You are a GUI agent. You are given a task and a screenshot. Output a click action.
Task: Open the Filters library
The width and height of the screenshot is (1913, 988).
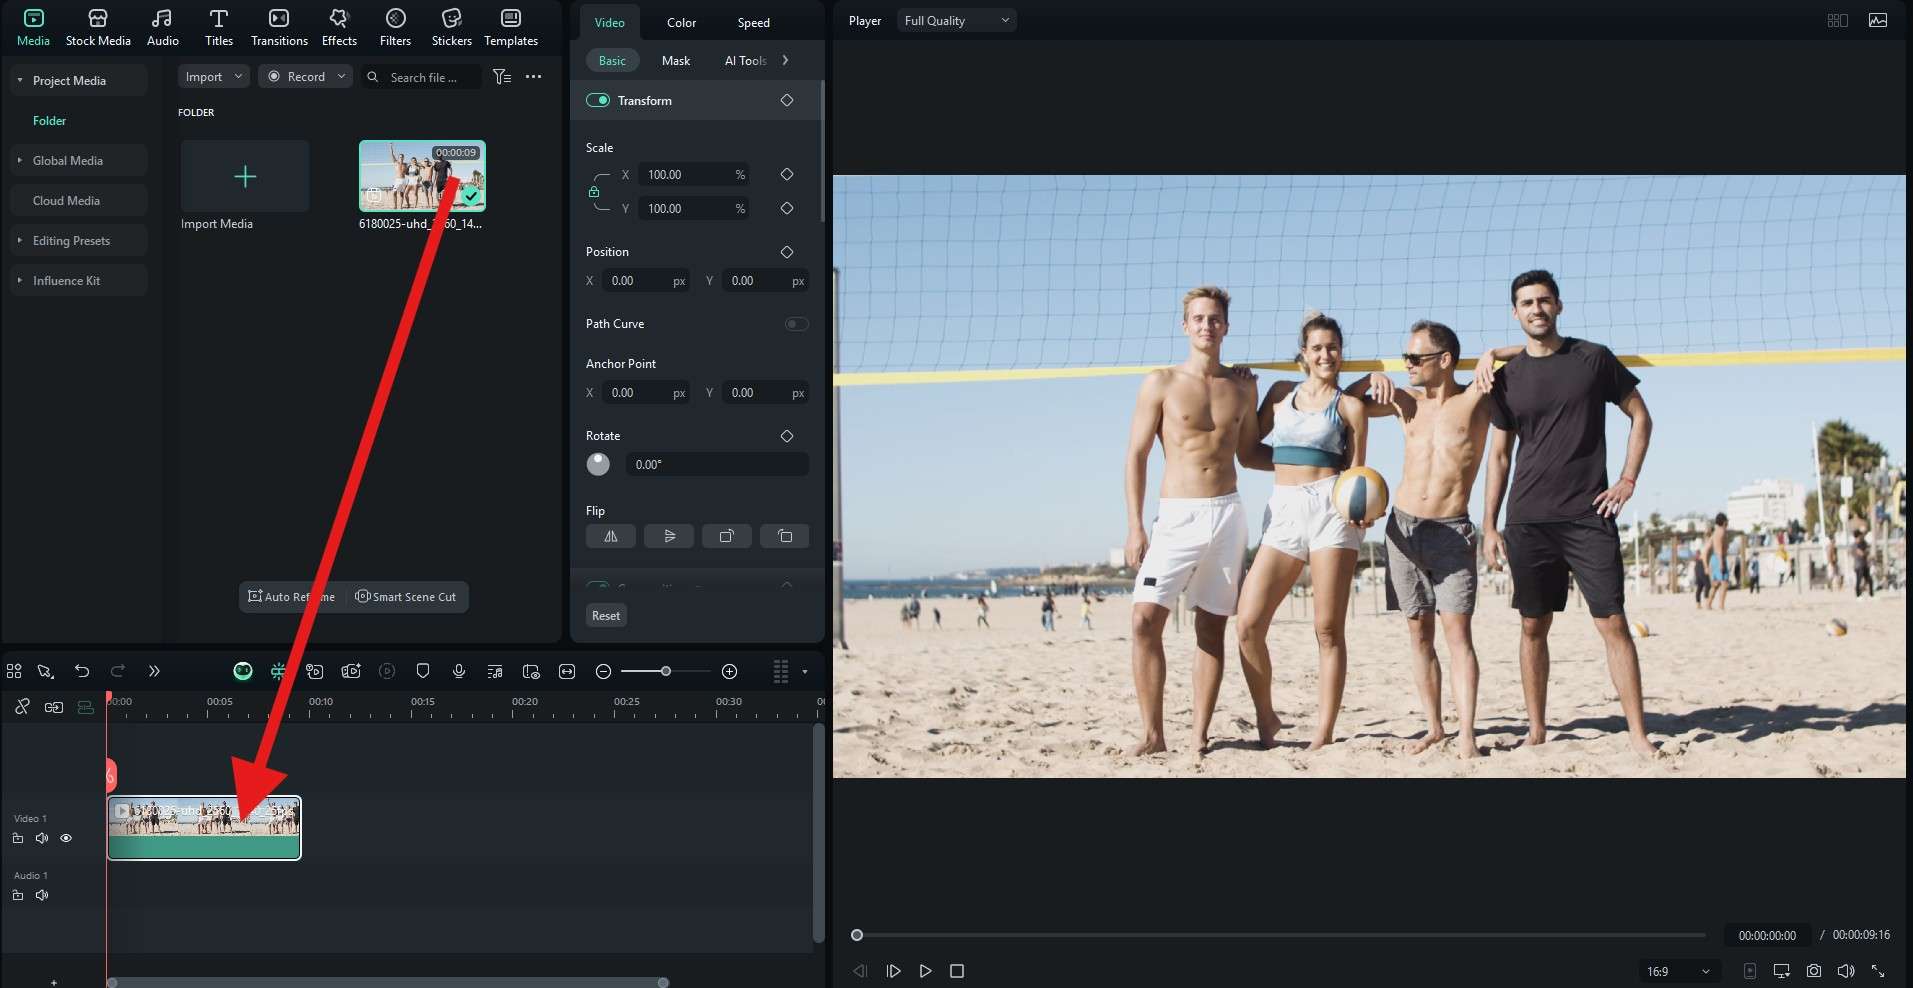[x=395, y=27]
